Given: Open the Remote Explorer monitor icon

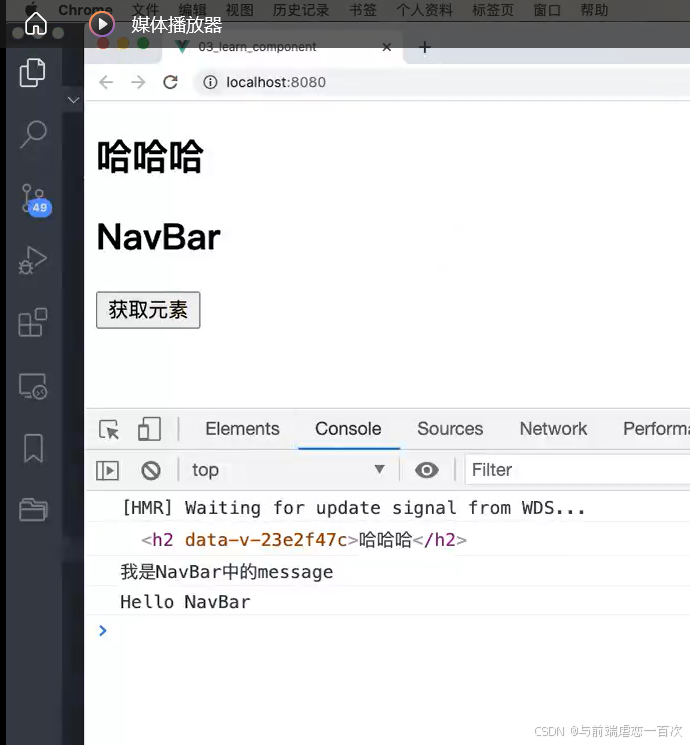Looking at the screenshot, I should (32, 386).
